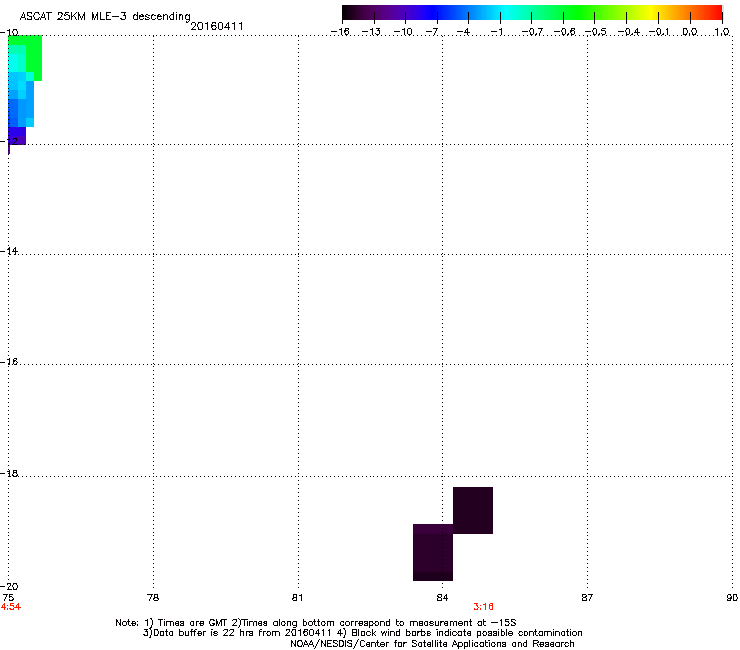Click the note line starting 'Note: 1) Times are GMT'
The width and height of the screenshot is (740, 650).
316,623
